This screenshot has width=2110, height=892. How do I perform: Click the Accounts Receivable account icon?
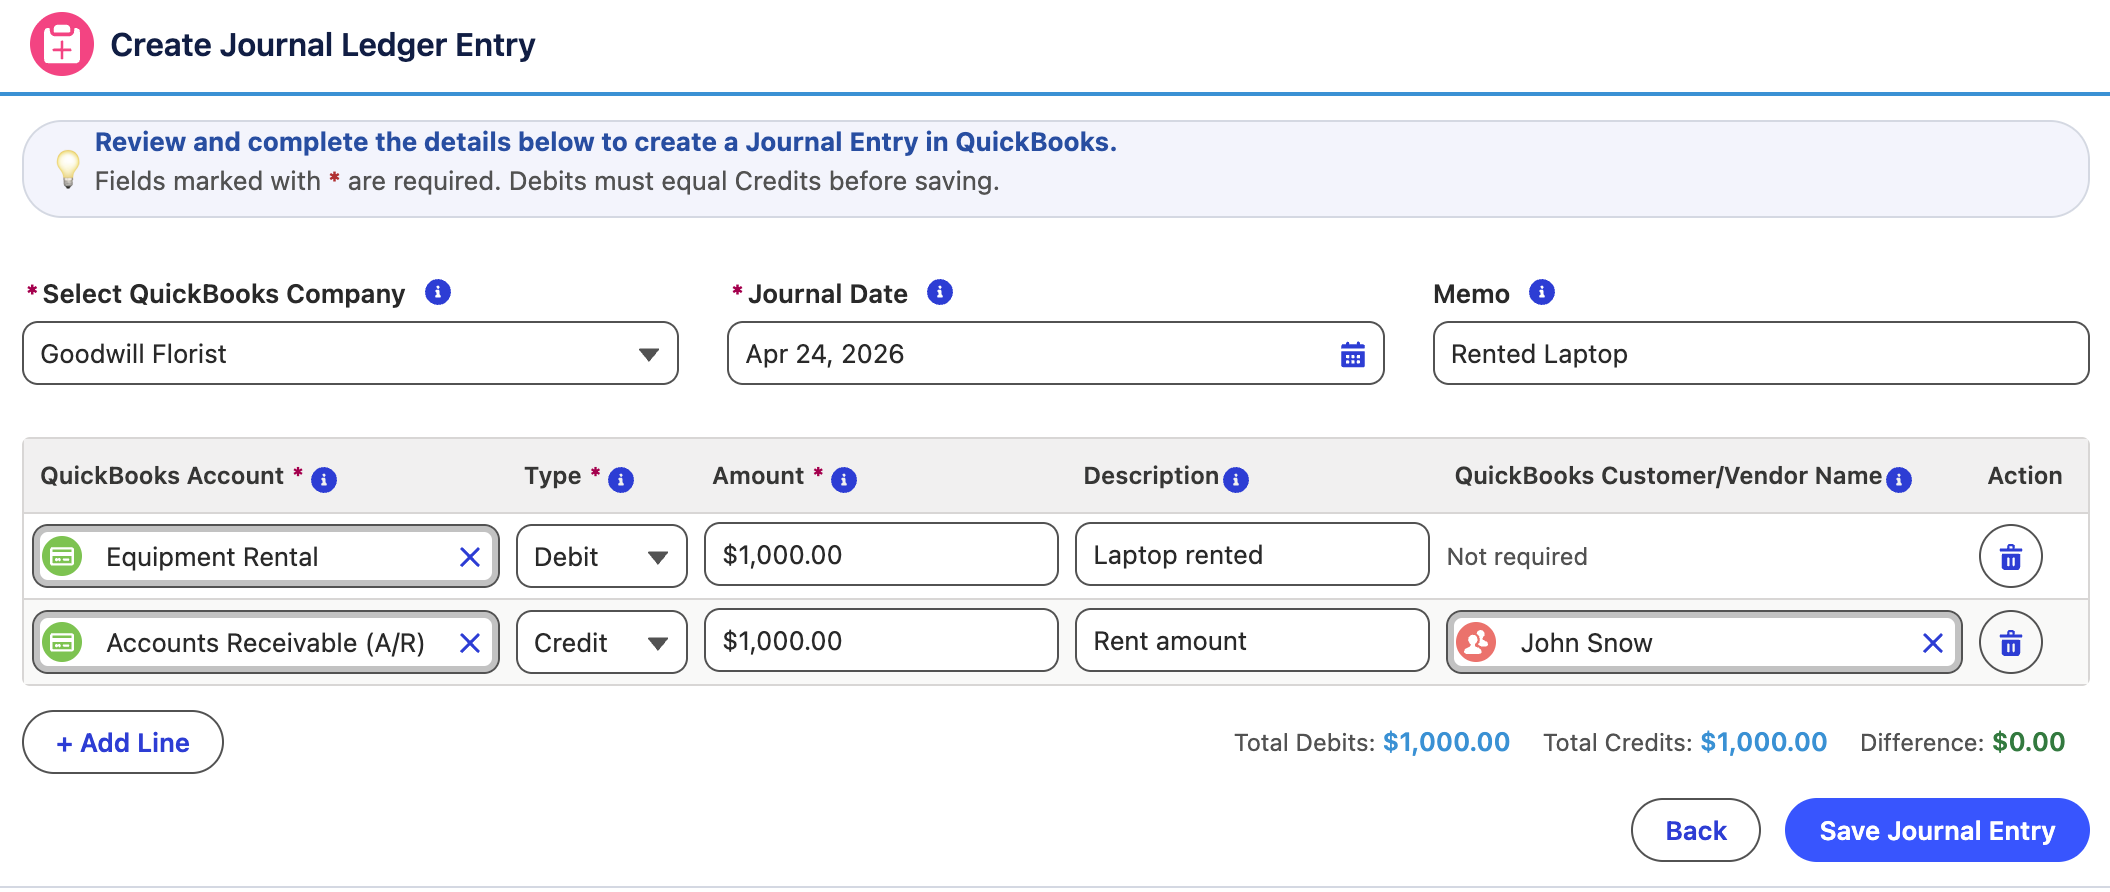coord(62,642)
